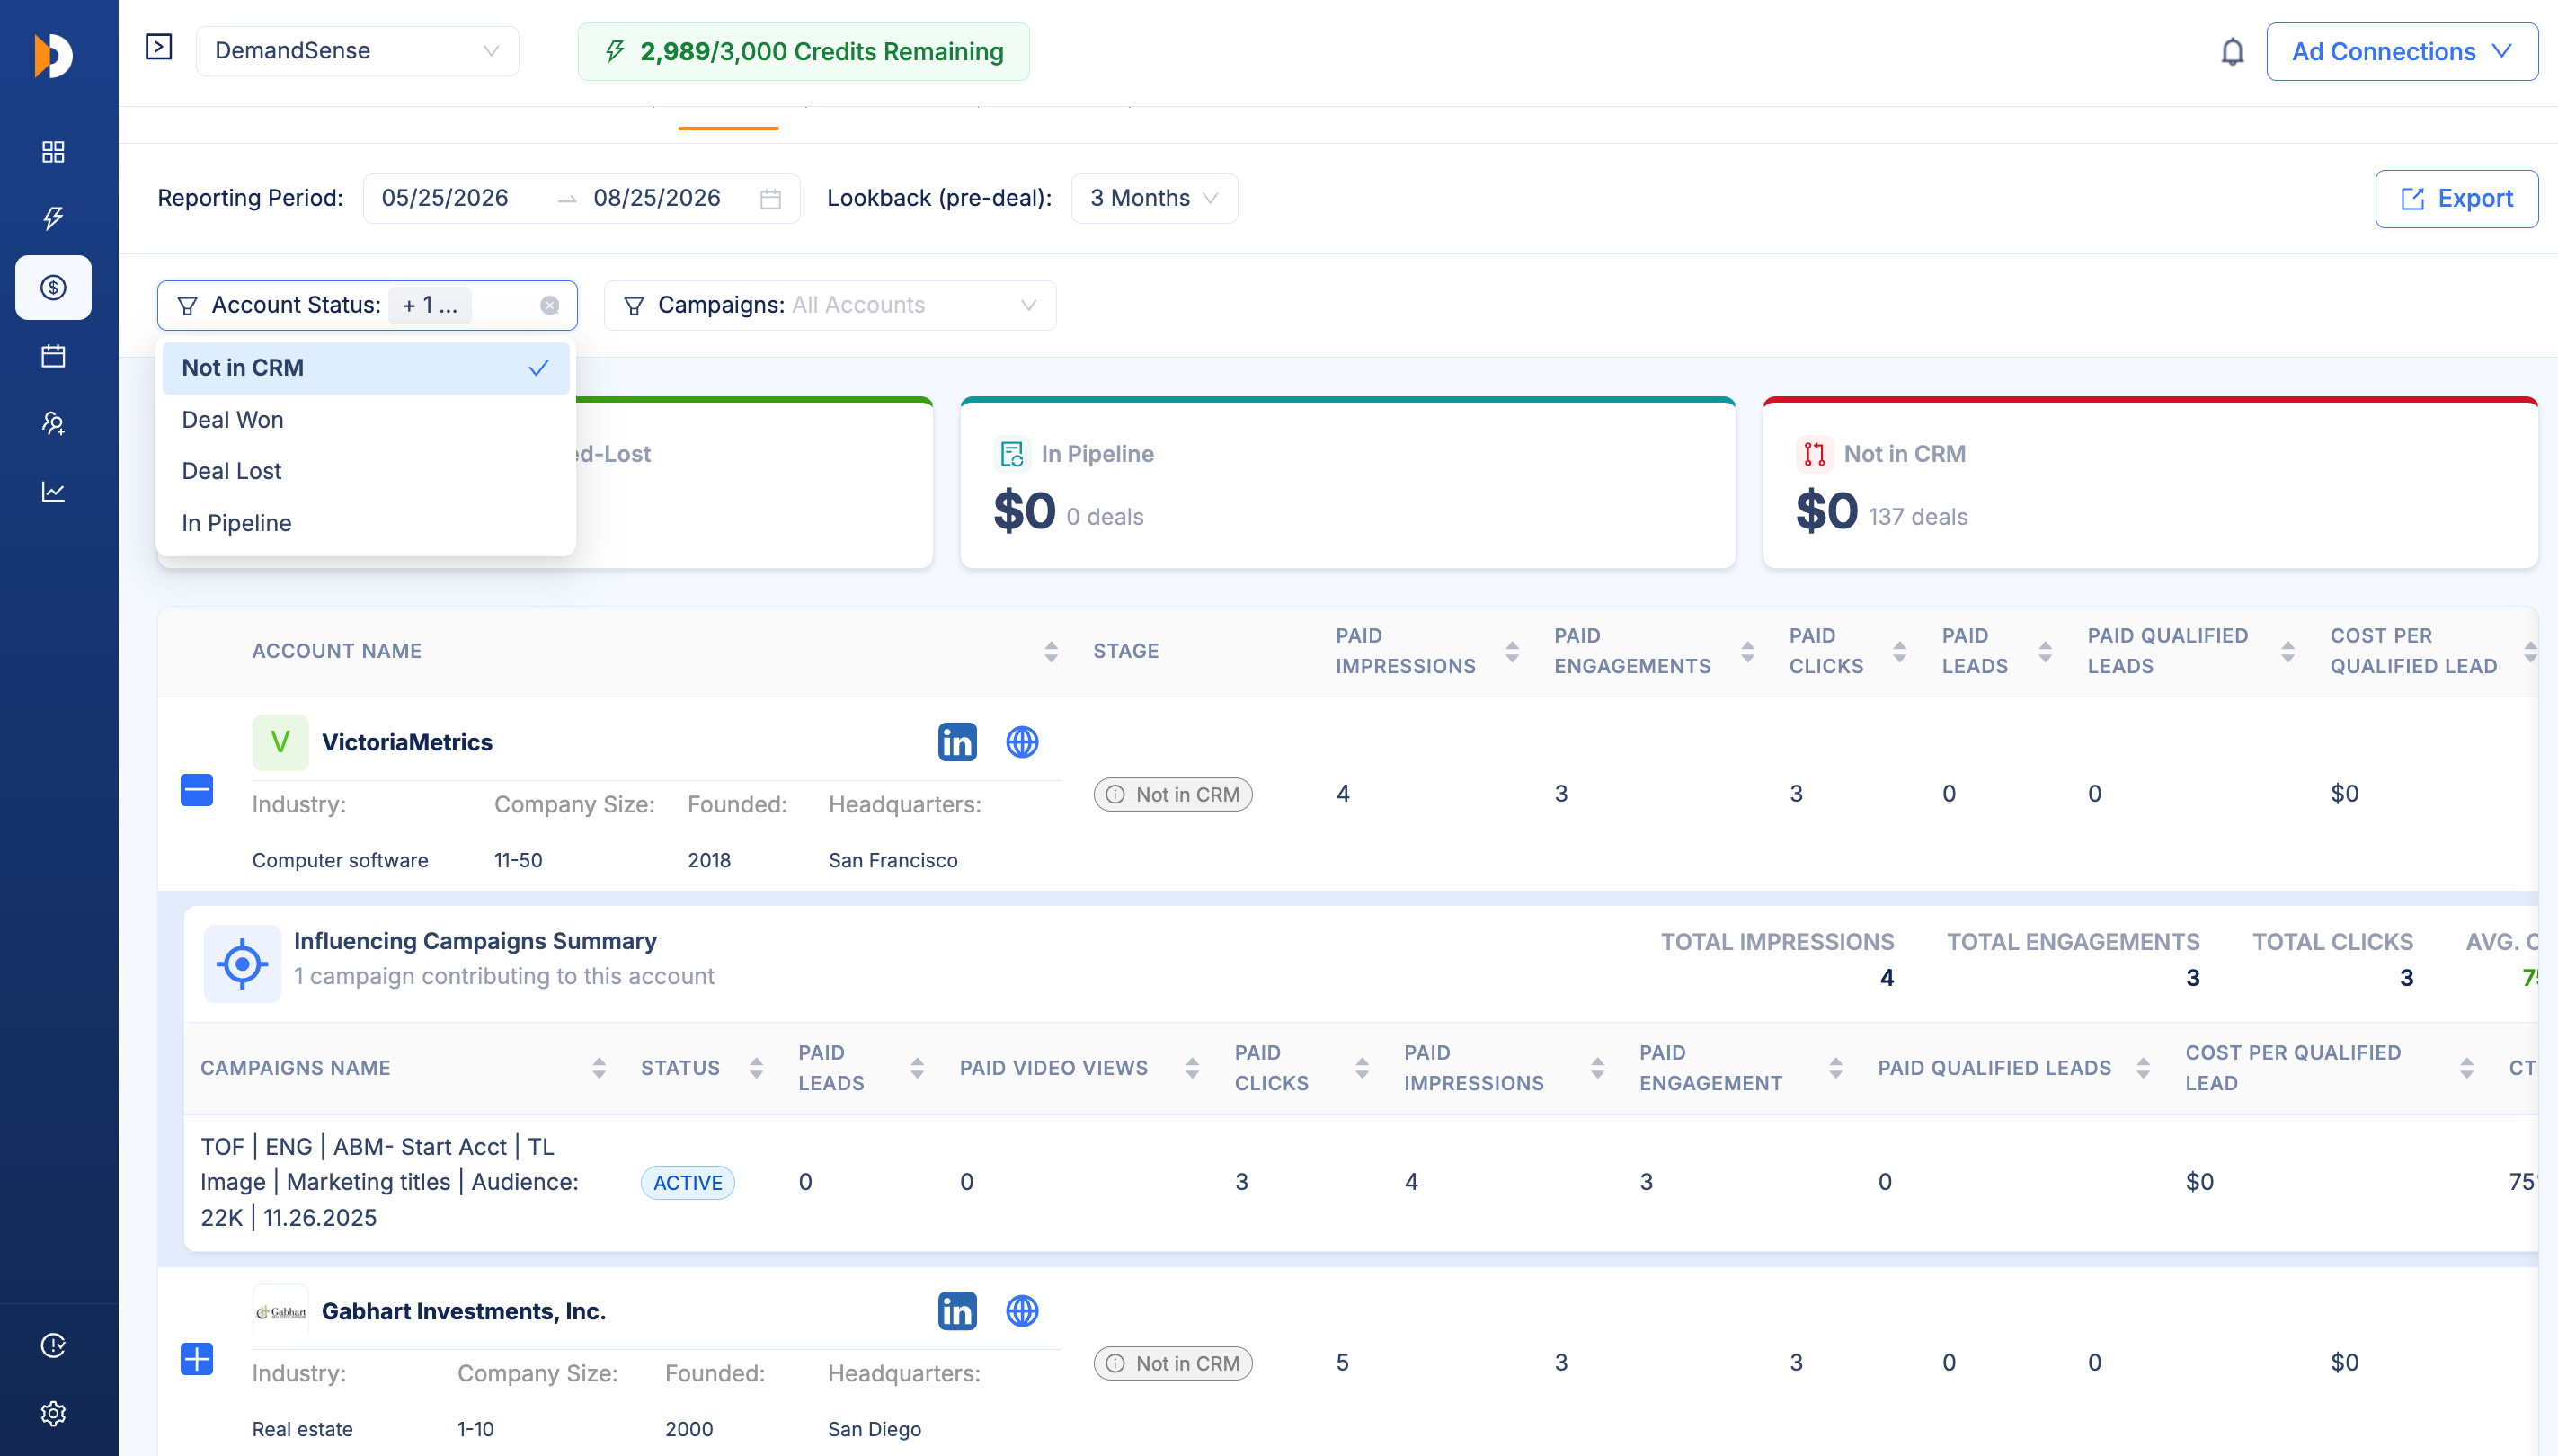Click the lightning bolt sidebar icon
The image size is (2558, 1456).
[53, 218]
